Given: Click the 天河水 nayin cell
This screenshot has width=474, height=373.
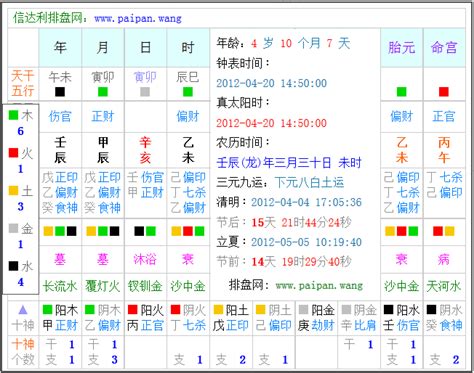Looking at the screenshot, I should [444, 286].
